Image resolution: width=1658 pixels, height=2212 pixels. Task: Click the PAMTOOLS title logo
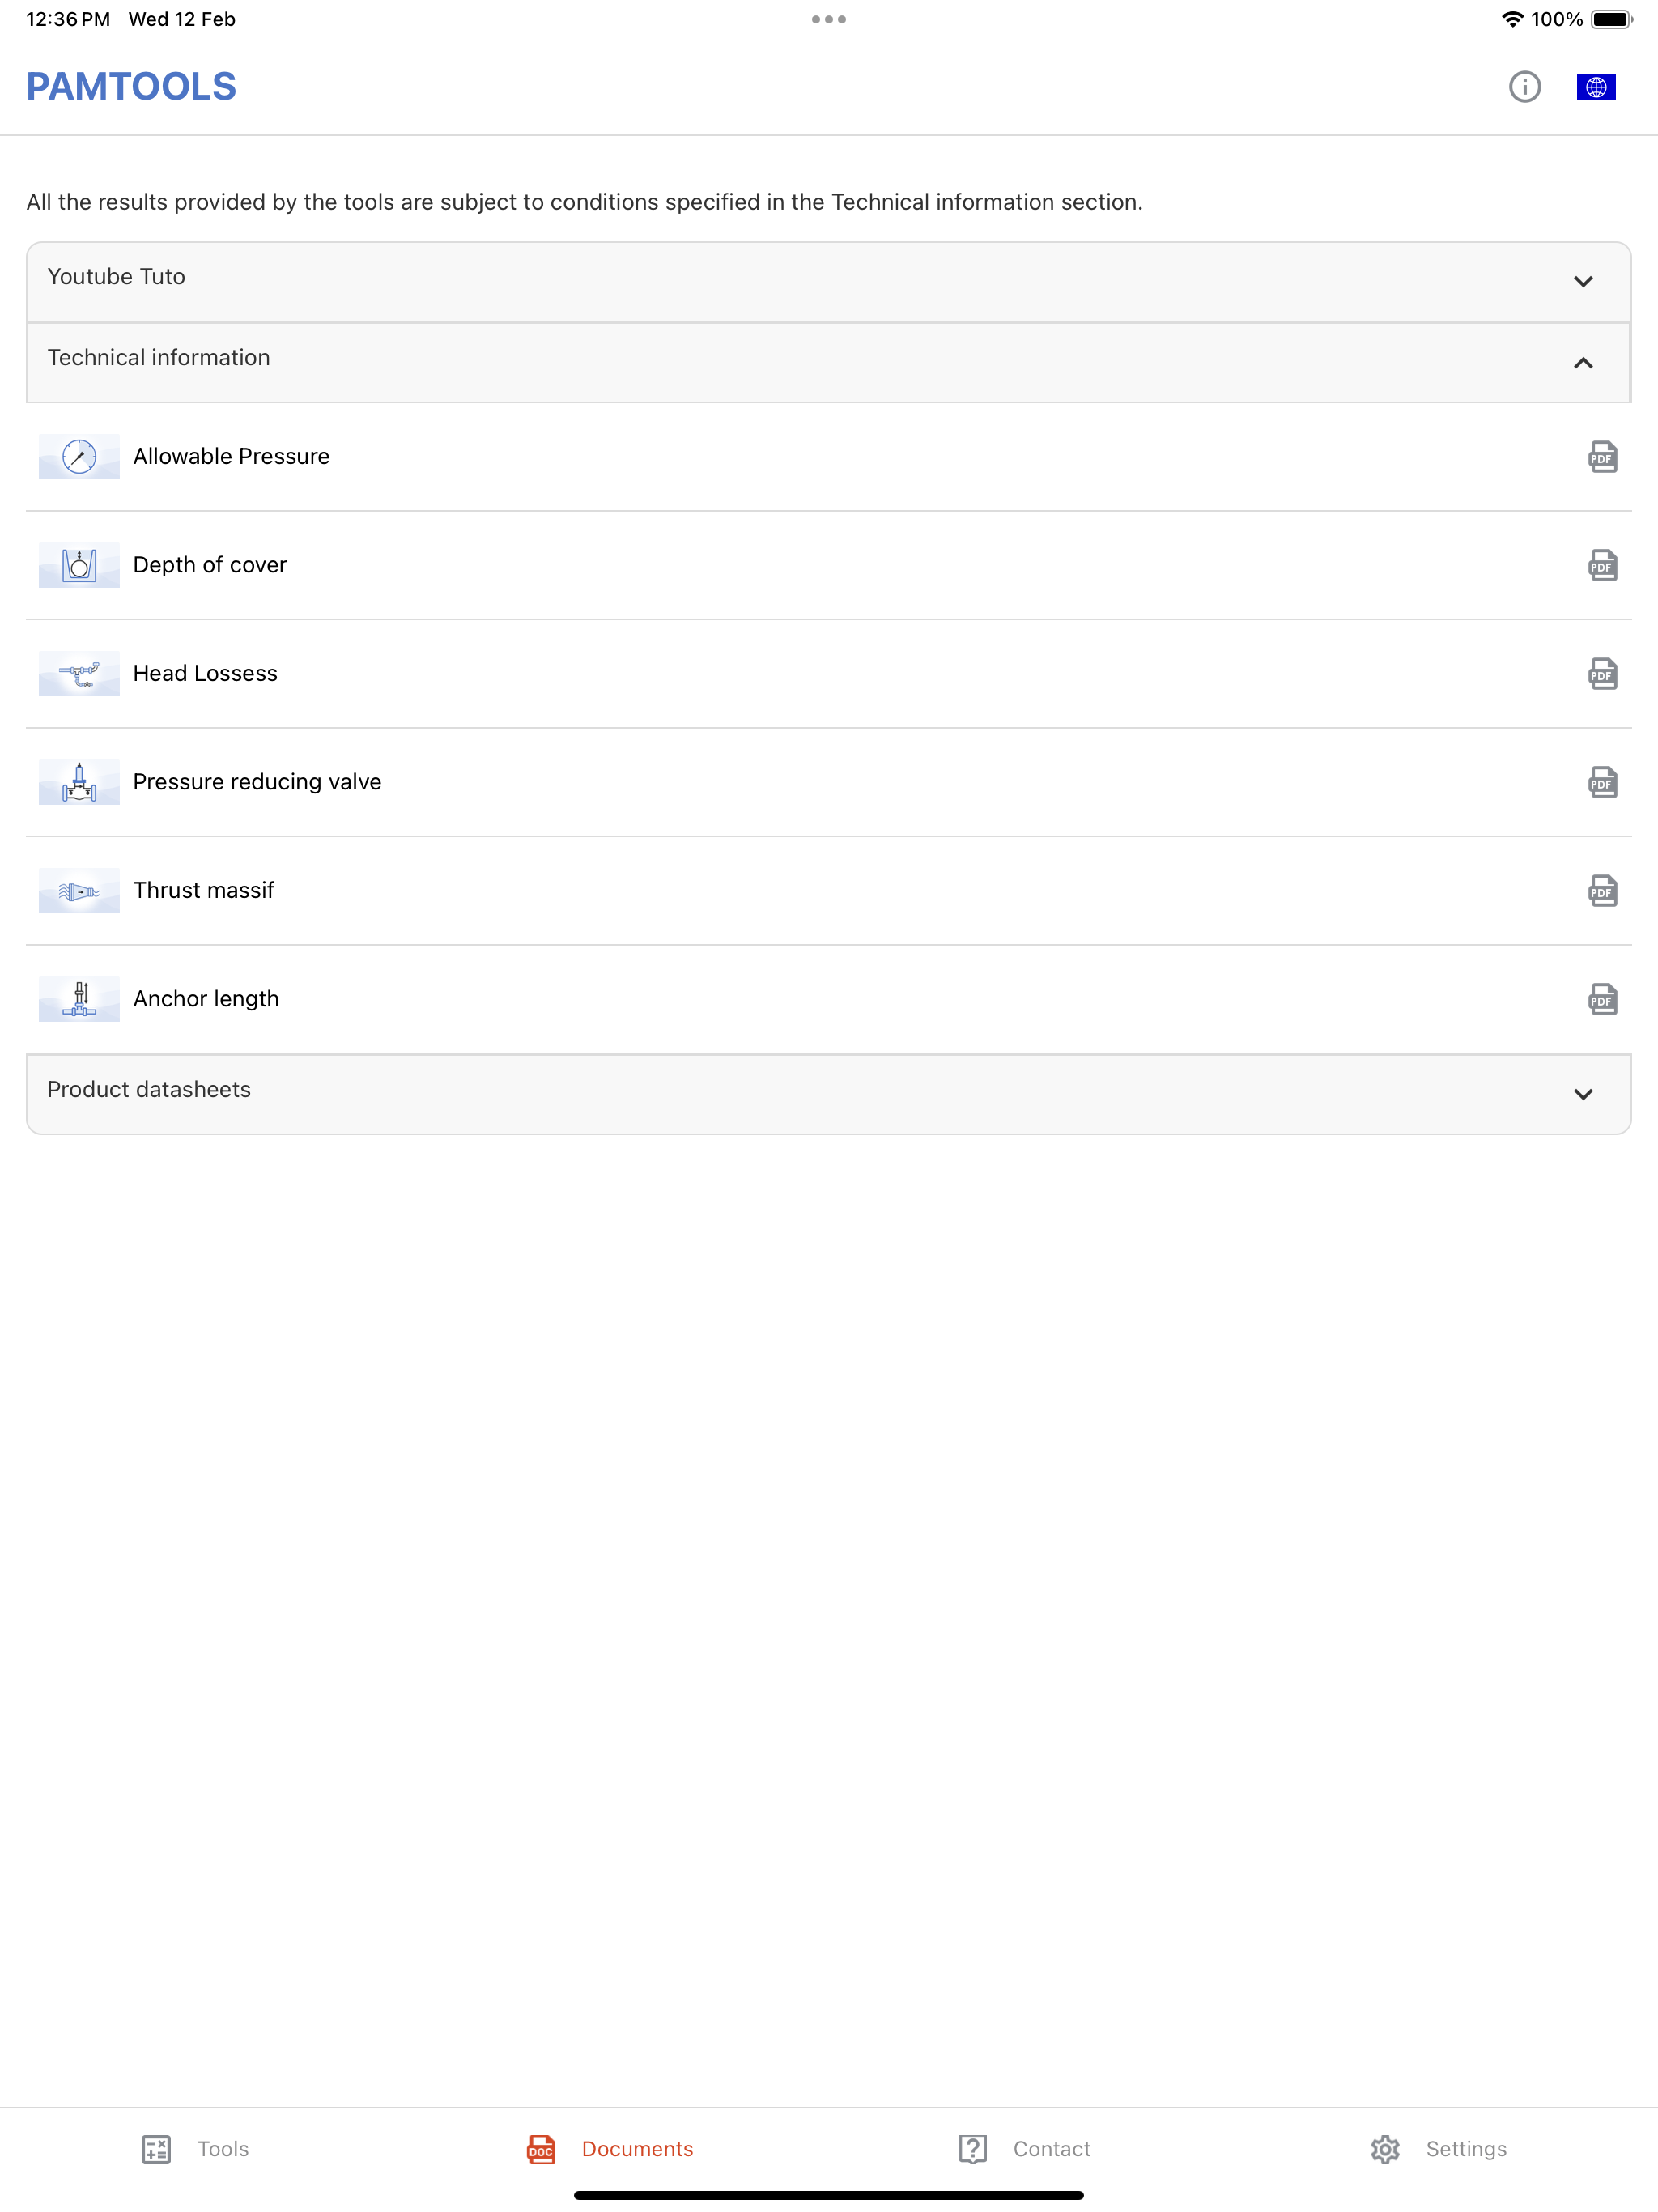pos(131,87)
